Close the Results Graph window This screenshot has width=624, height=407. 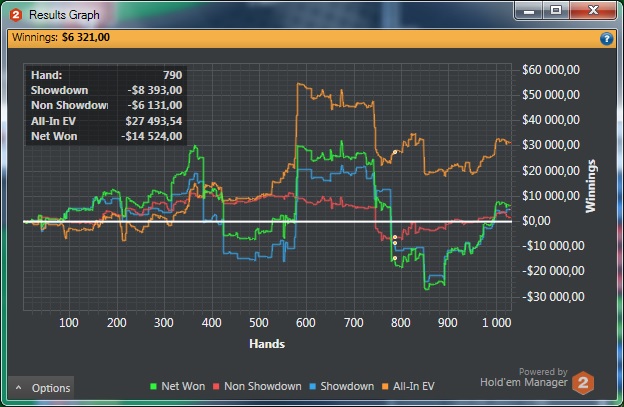pos(593,11)
